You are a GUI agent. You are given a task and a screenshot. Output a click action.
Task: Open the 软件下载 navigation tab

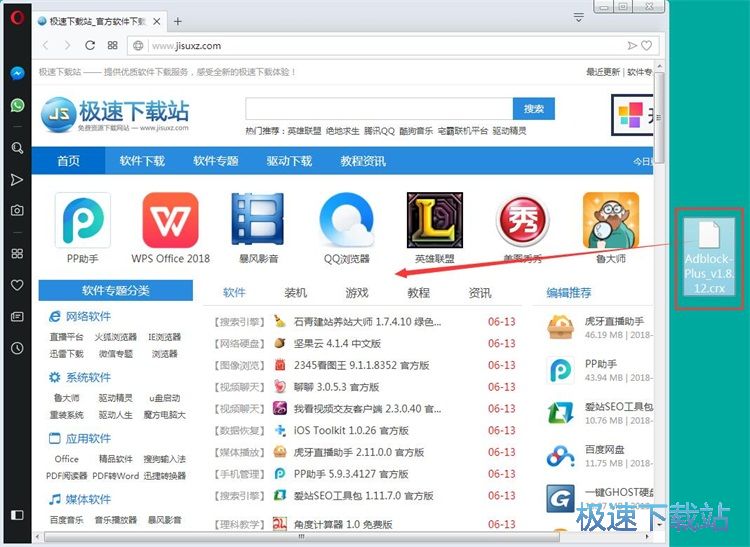click(x=142, y=161)
